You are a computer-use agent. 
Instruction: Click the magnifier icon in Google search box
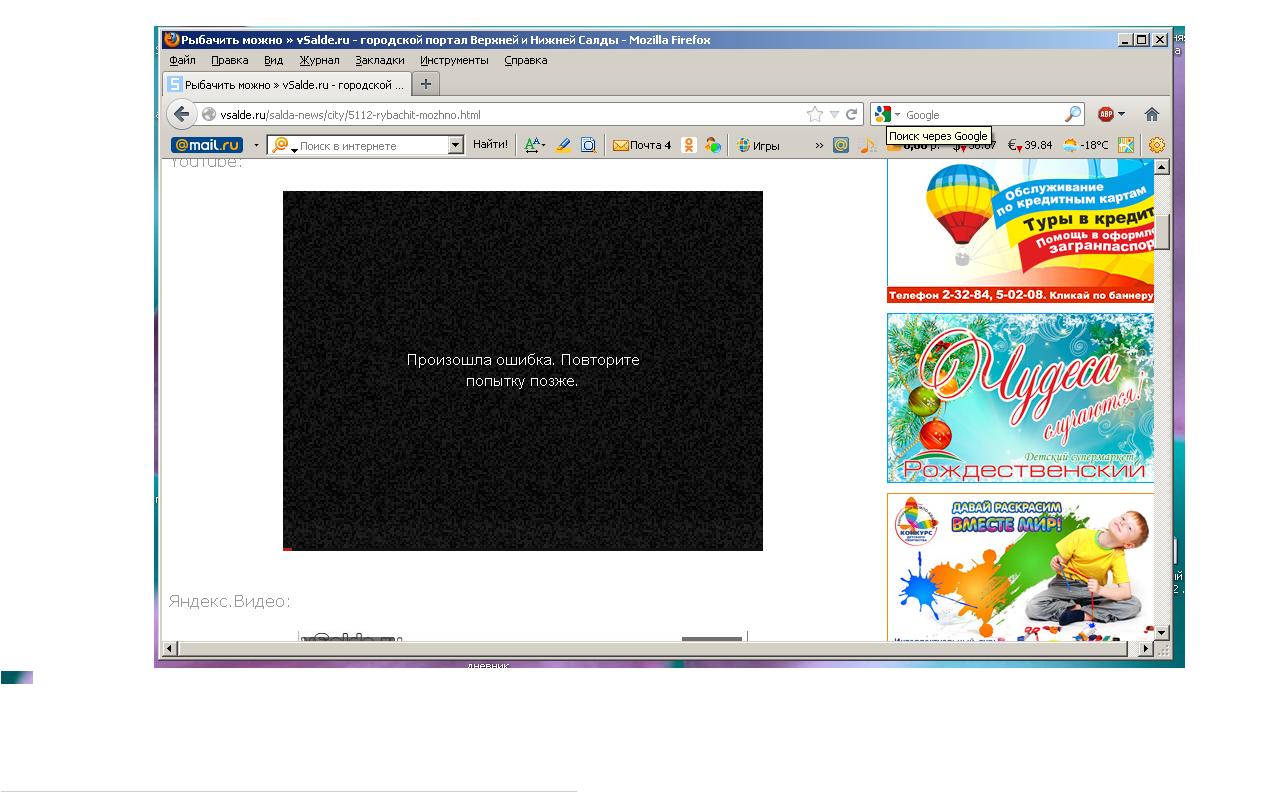[x=1072, y=114]
